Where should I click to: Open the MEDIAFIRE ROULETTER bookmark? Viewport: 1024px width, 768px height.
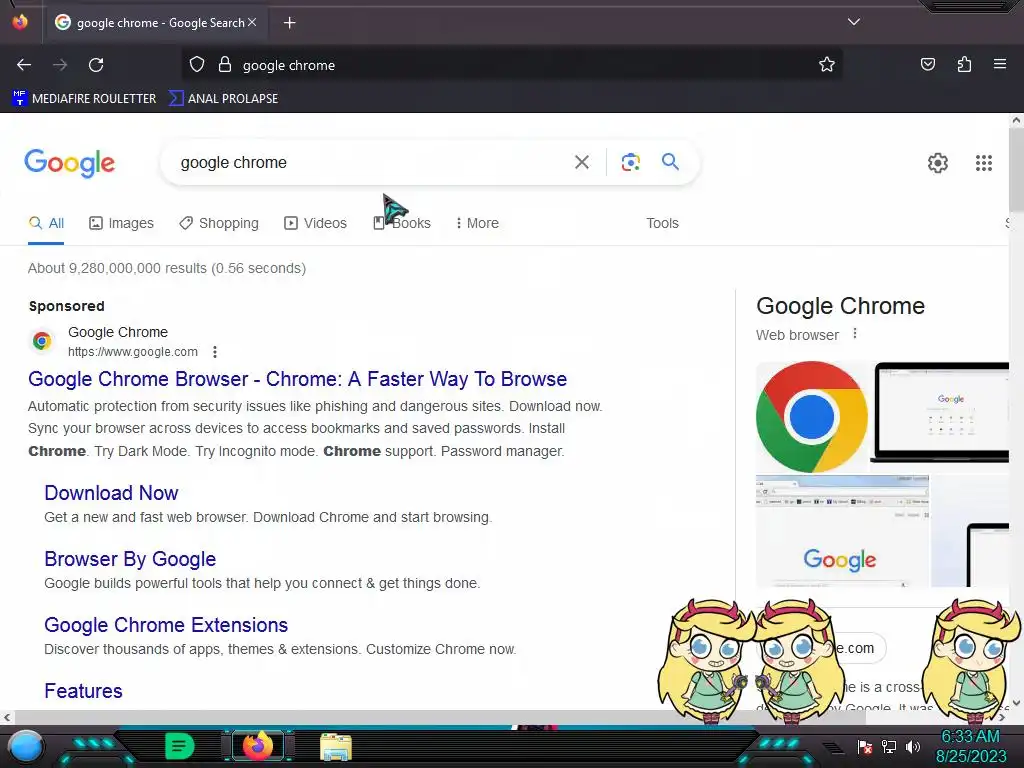point(84,99)
